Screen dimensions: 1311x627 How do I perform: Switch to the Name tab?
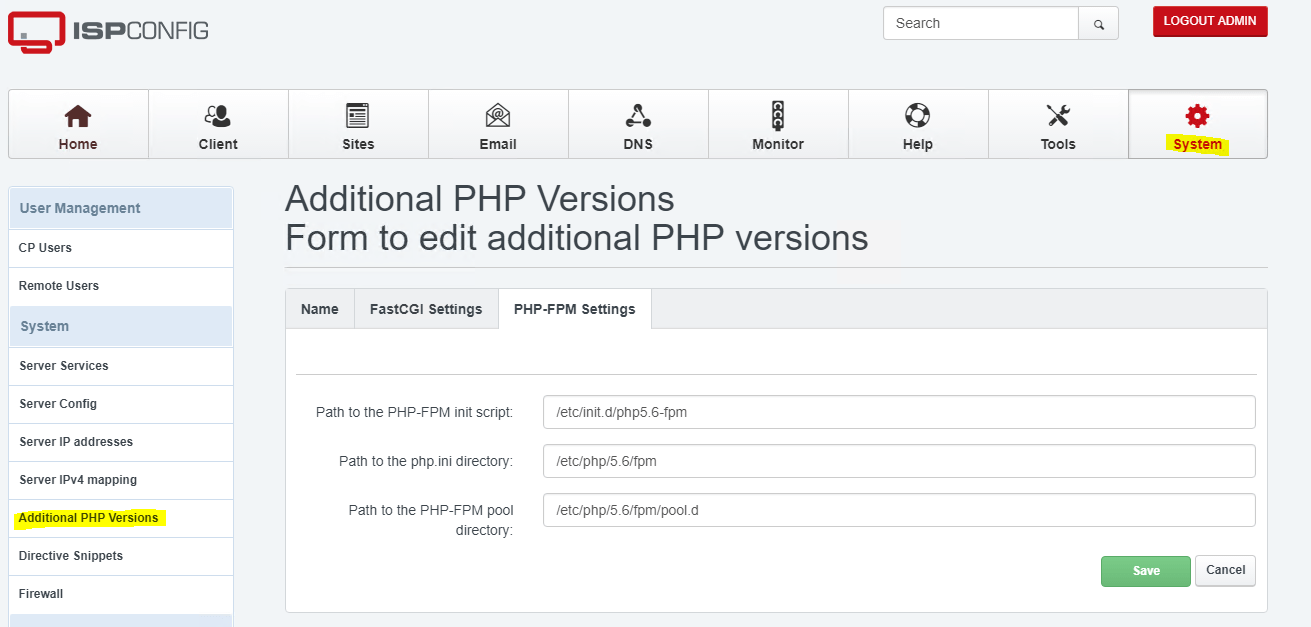coord(320,309)
